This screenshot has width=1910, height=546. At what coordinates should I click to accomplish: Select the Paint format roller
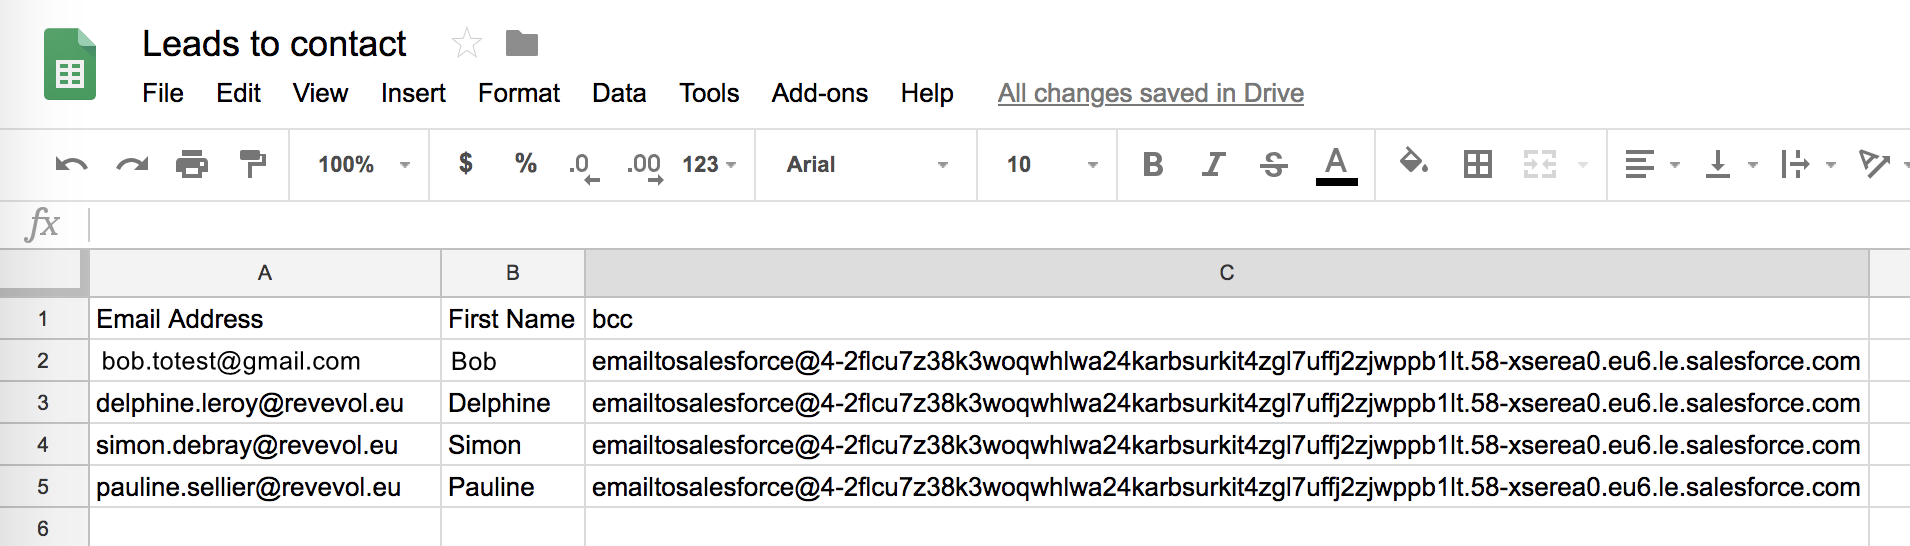(x=253, y=164)
